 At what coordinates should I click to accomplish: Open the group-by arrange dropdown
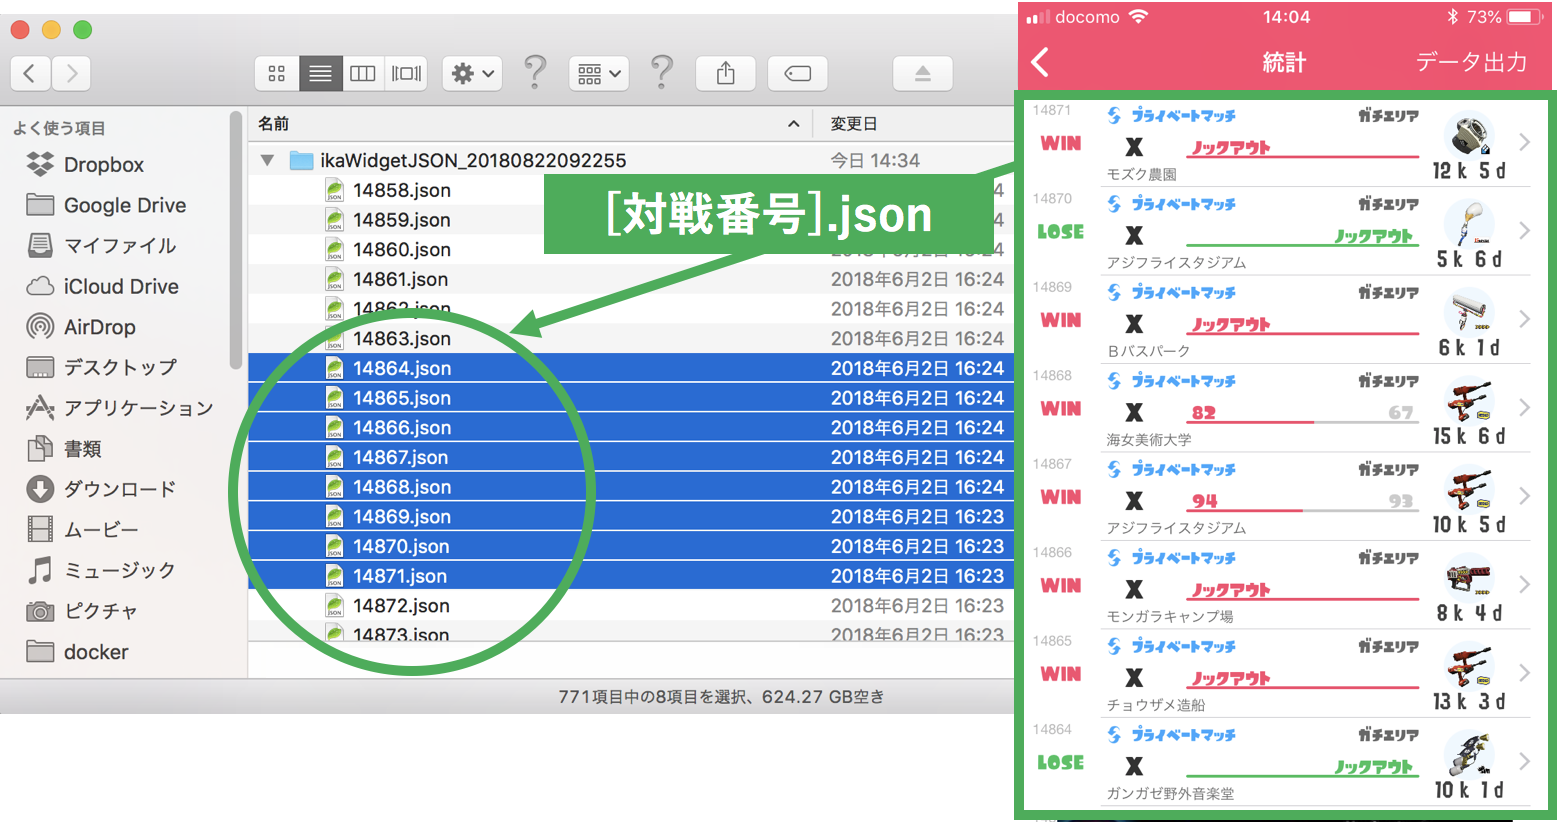[598, 73]
